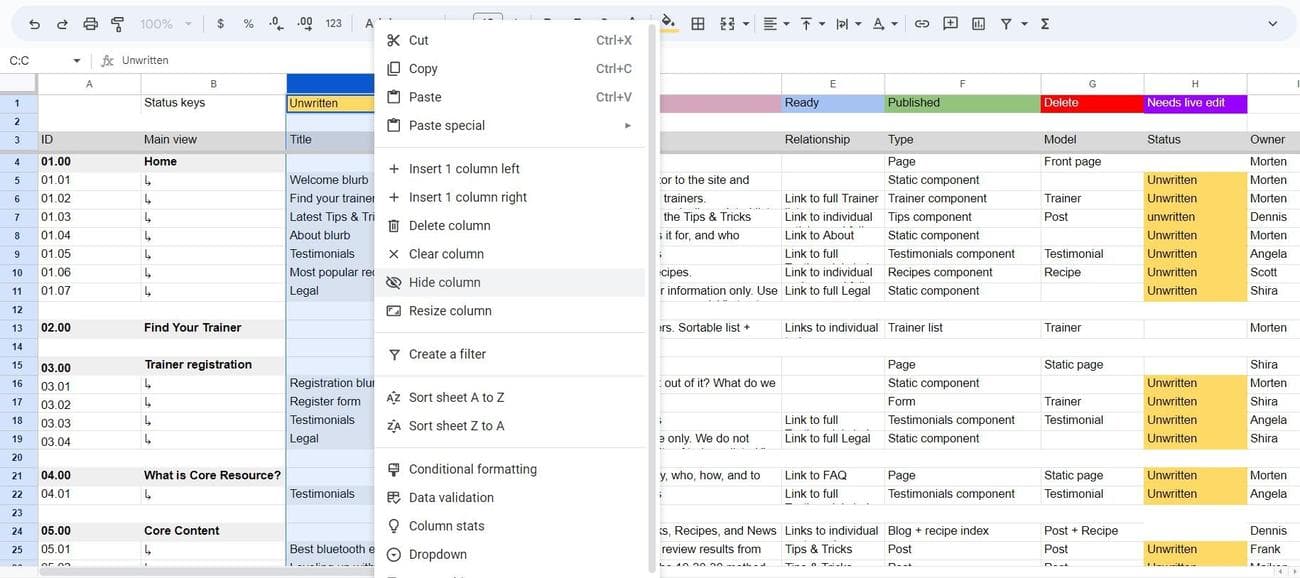The image size is (1300, 578).
Task: Open the borders tool
Action: tap(698, 24)
